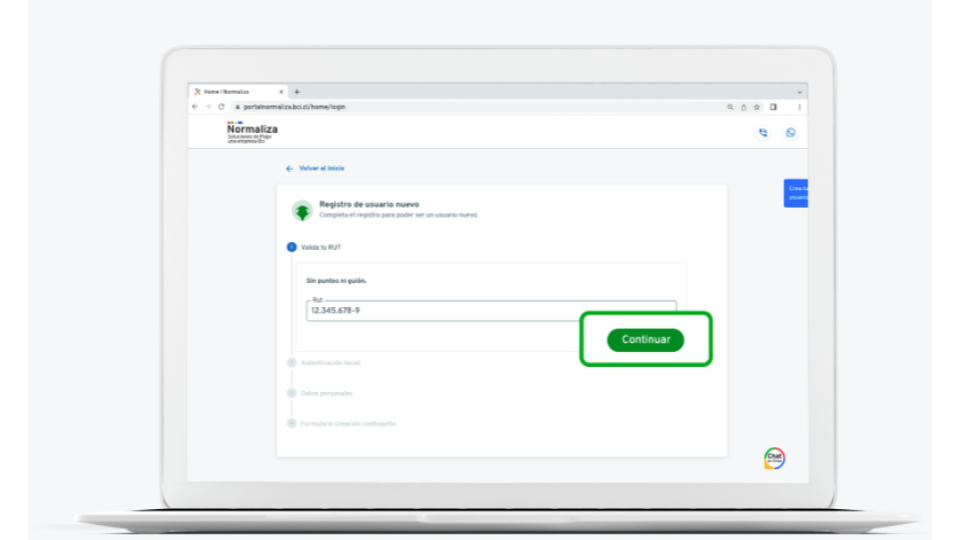Click the zoom magnifier icon in address bar
Viewport: 960px width, 540px height.
click(x=730, y=106)
